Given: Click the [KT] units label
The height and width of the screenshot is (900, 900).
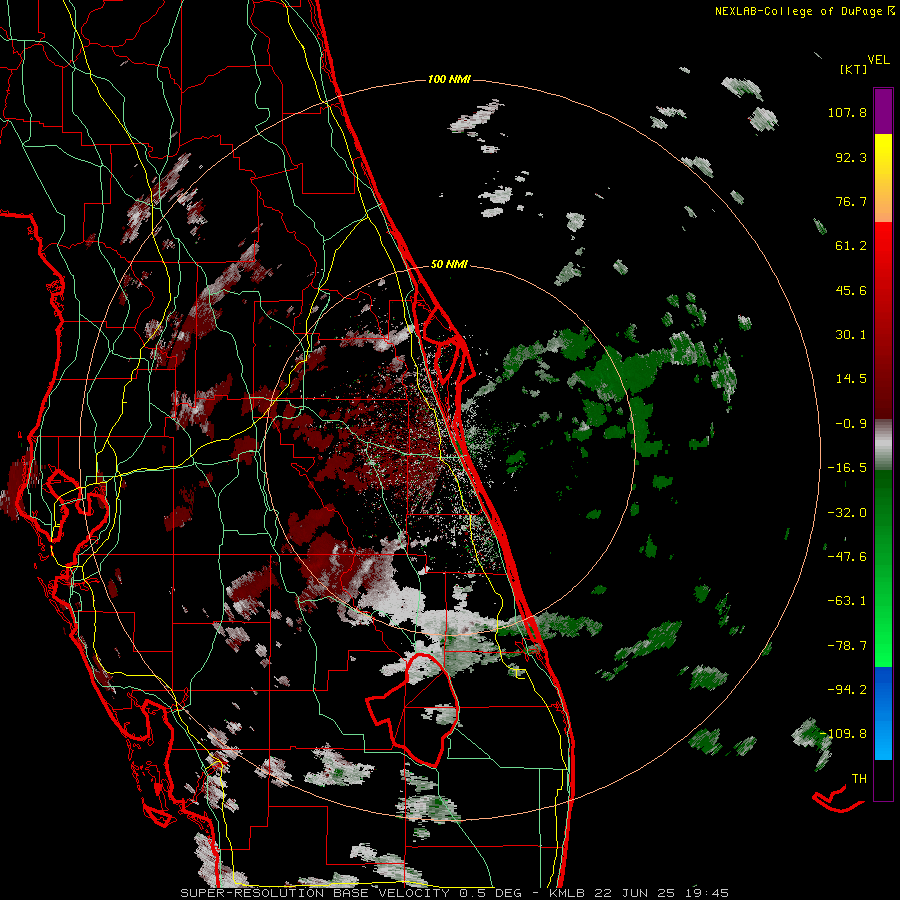Looking at the screenshot, I should [x=853, y=69].
